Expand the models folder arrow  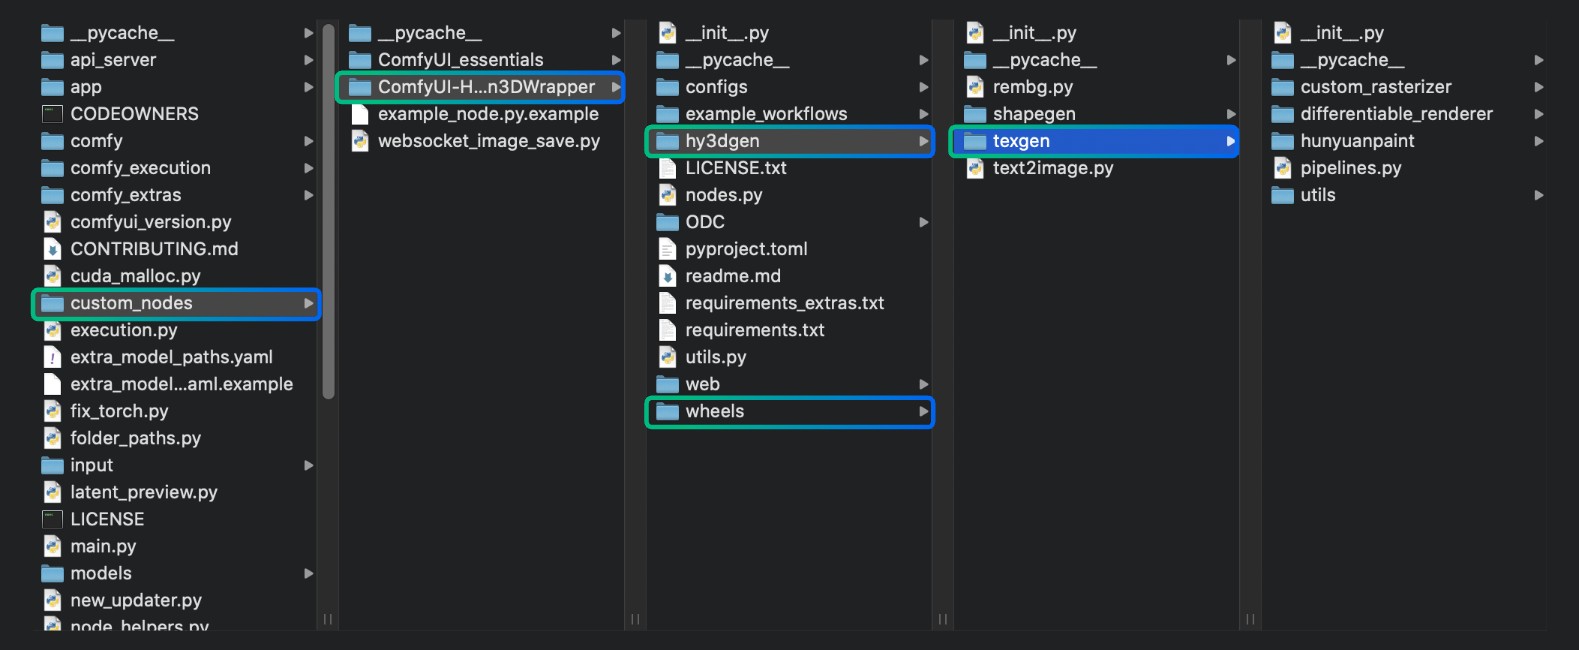pos(309,573)
